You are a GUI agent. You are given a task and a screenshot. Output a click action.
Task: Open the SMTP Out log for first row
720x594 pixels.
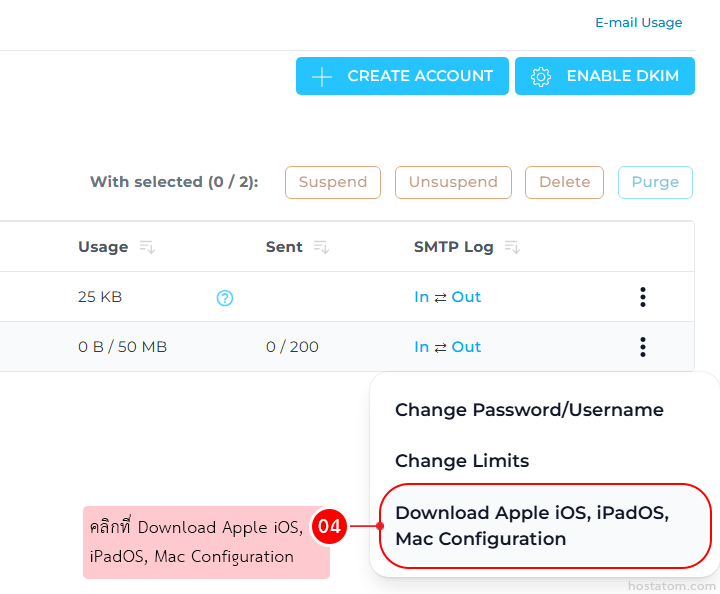[466, 297]
